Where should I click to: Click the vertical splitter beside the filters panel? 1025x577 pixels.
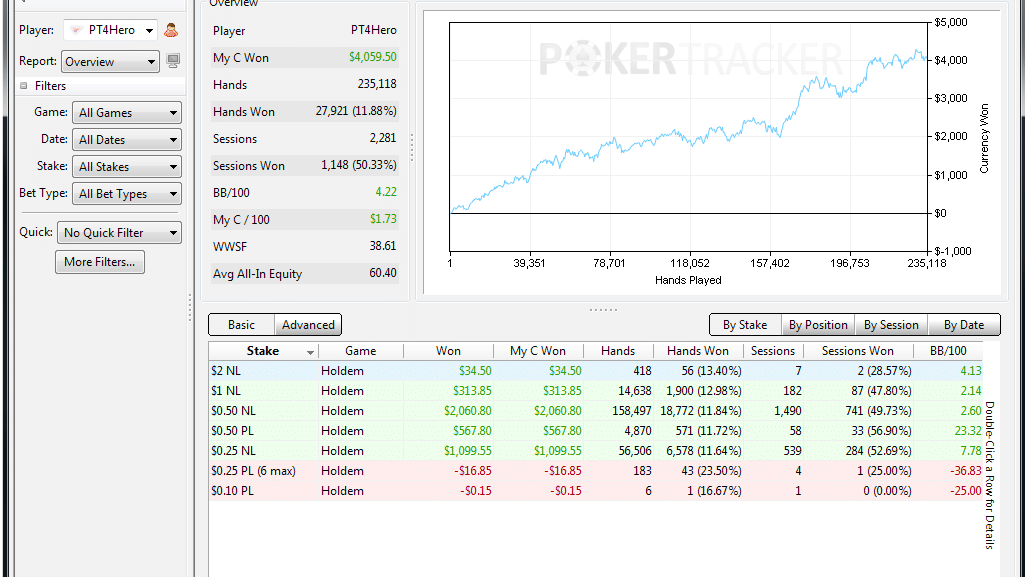tap(190, 307)
